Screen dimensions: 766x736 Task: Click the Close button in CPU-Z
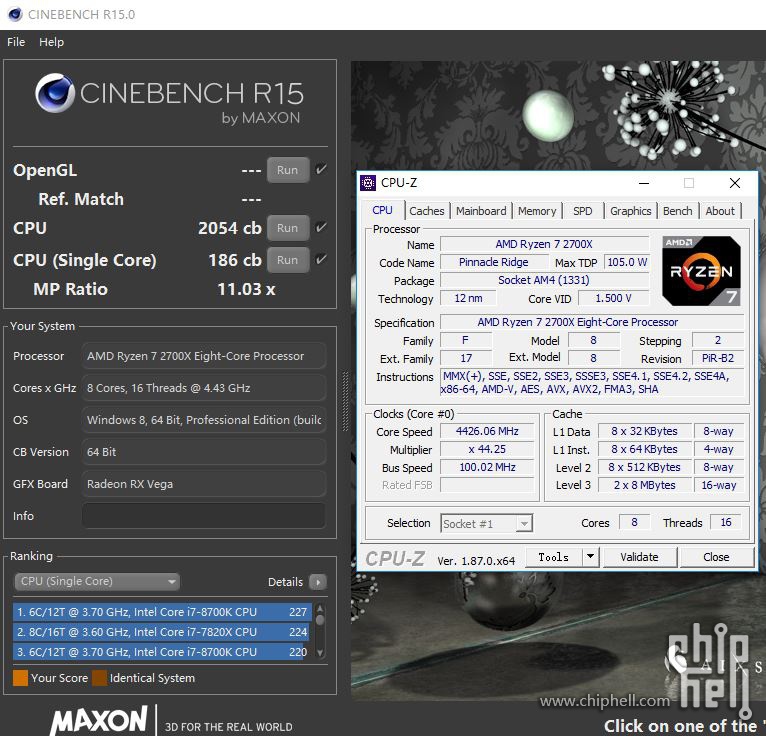tap(716, 557)
